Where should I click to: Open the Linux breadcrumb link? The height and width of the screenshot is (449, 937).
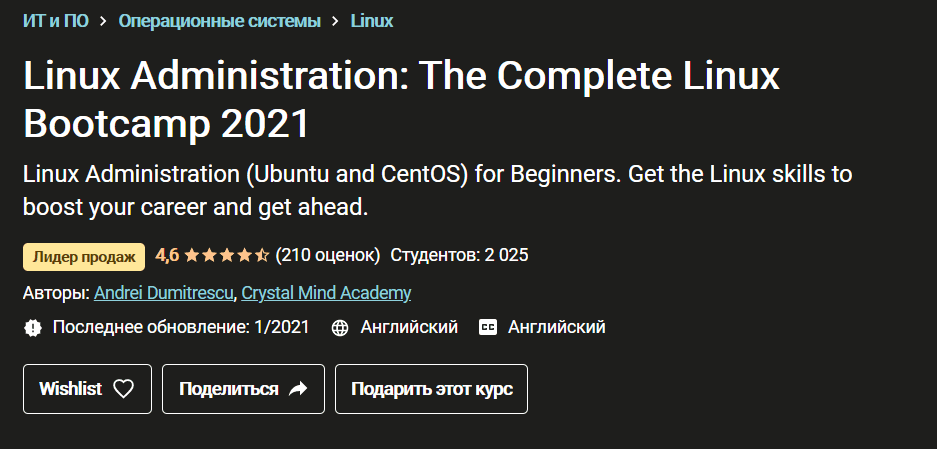[372, 20]
